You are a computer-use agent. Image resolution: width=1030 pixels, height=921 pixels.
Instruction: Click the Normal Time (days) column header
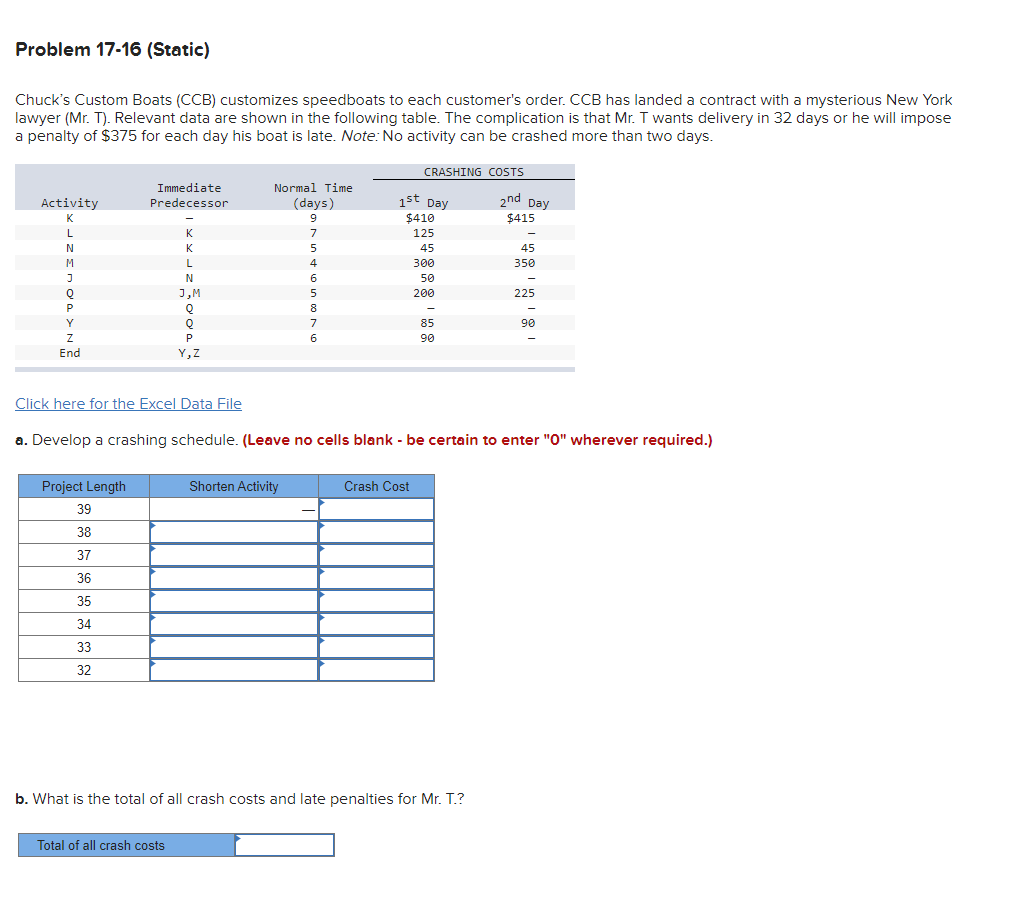(313, 195)
